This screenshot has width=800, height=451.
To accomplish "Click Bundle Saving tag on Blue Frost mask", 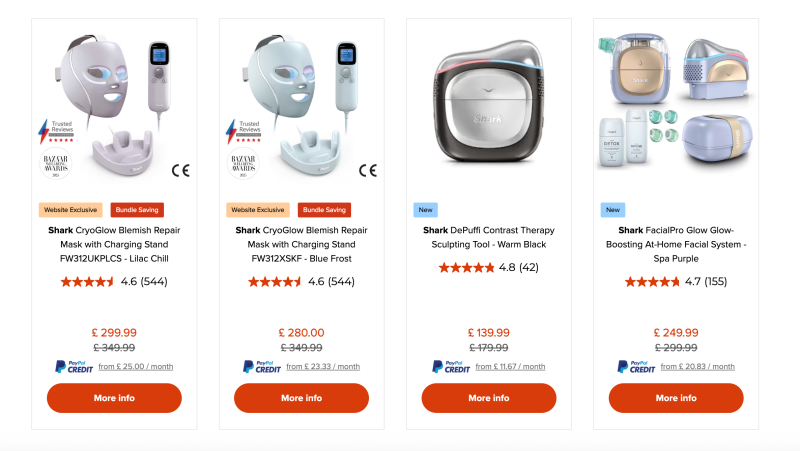I will pyautogui.click(x=324, y=210).
